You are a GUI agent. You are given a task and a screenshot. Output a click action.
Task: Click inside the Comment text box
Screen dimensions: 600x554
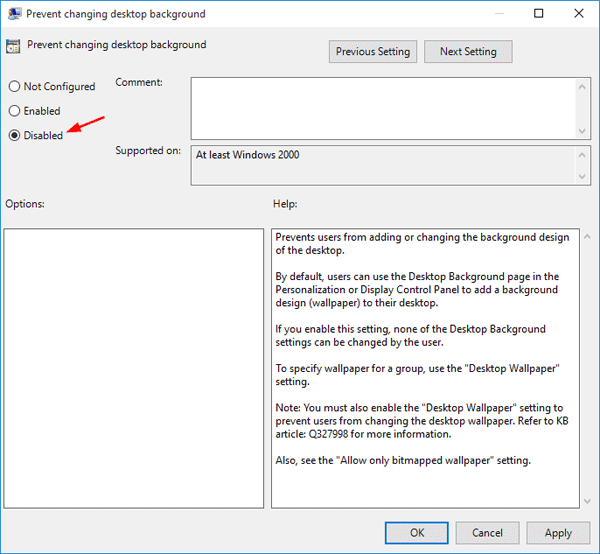point(380,107)
